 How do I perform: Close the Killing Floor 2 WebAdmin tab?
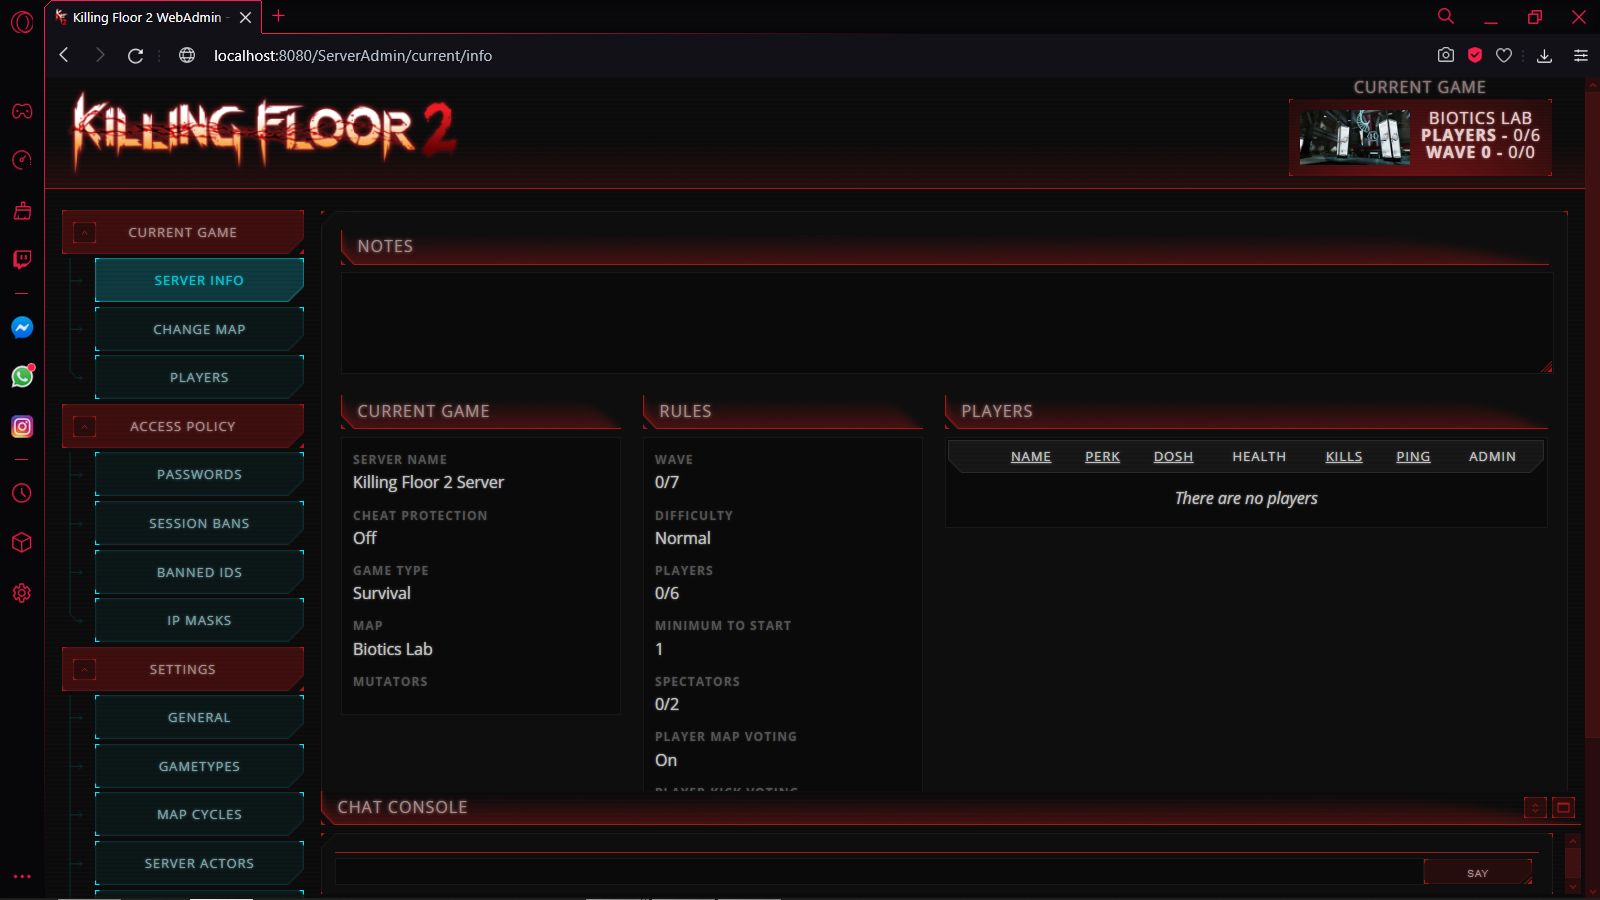(x=246, y=17)
